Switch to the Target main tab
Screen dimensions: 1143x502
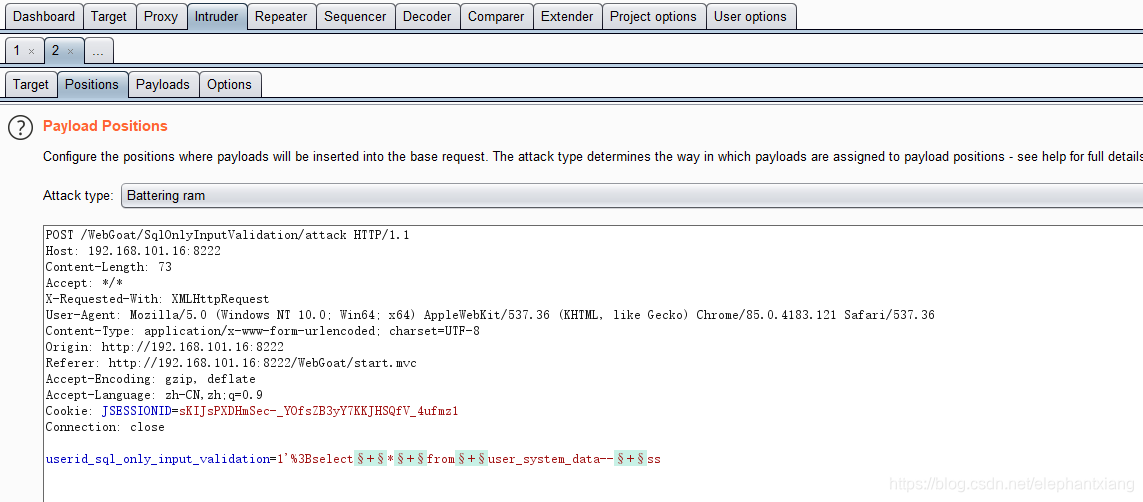tap(109, 16)
